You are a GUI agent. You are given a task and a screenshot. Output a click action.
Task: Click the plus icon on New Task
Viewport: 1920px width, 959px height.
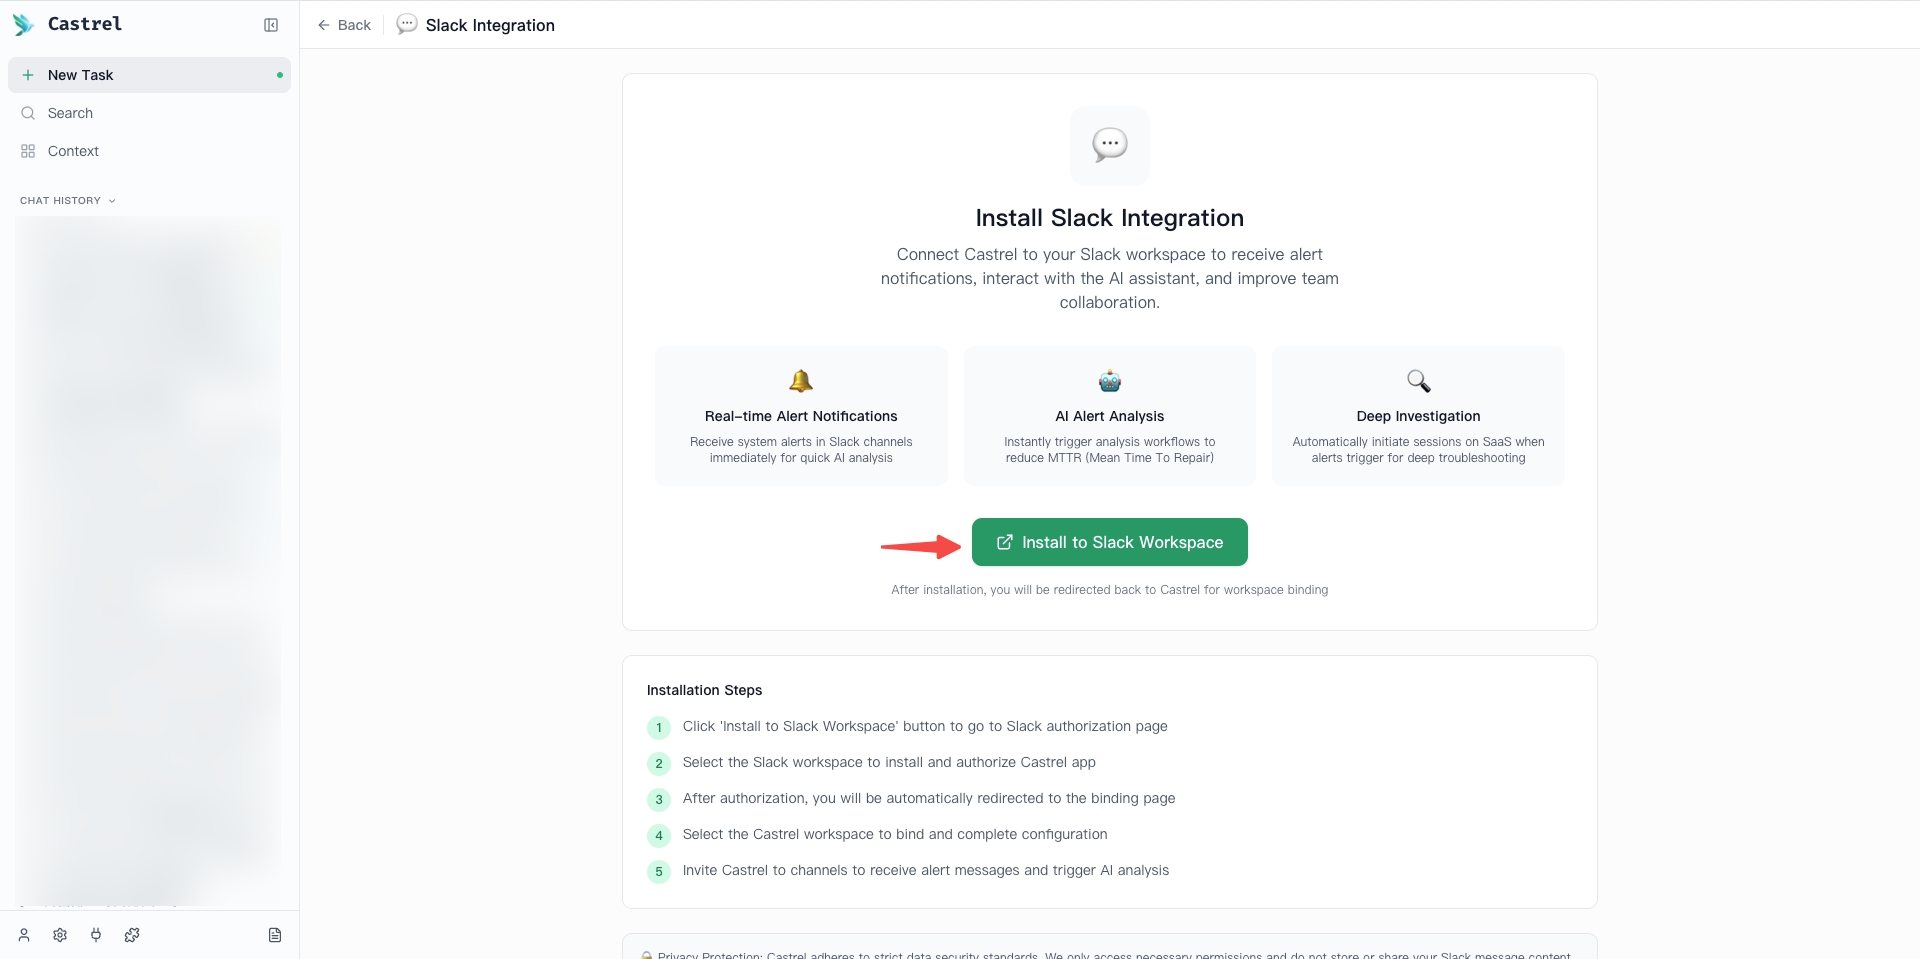[x=28, y=74]
